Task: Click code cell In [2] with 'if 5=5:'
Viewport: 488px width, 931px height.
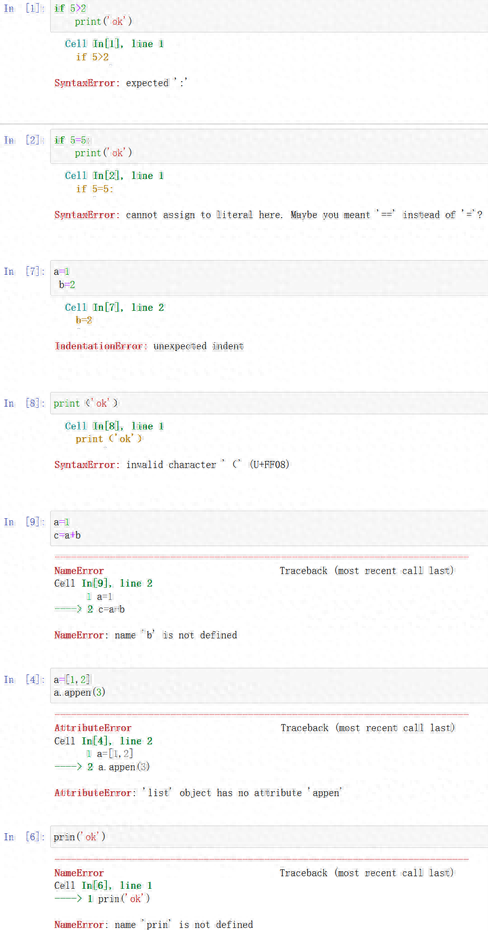Action: point(269,147)
